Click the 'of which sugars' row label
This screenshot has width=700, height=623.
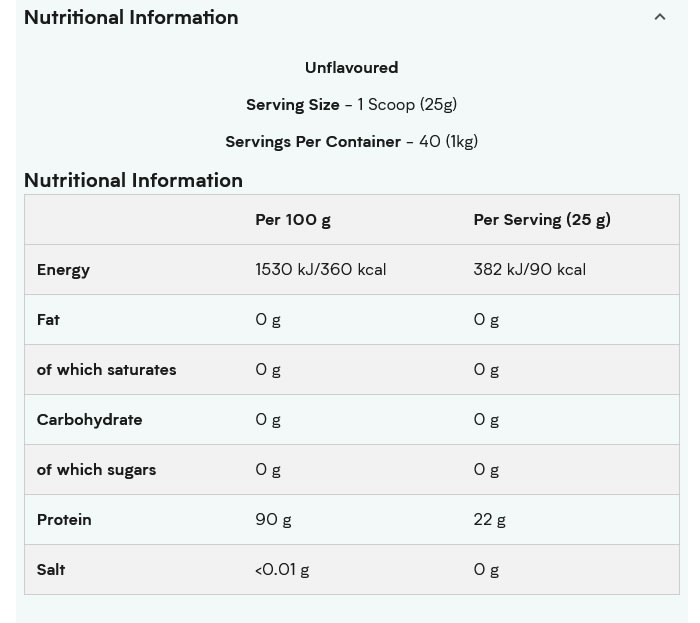click(x=96, y=469)
